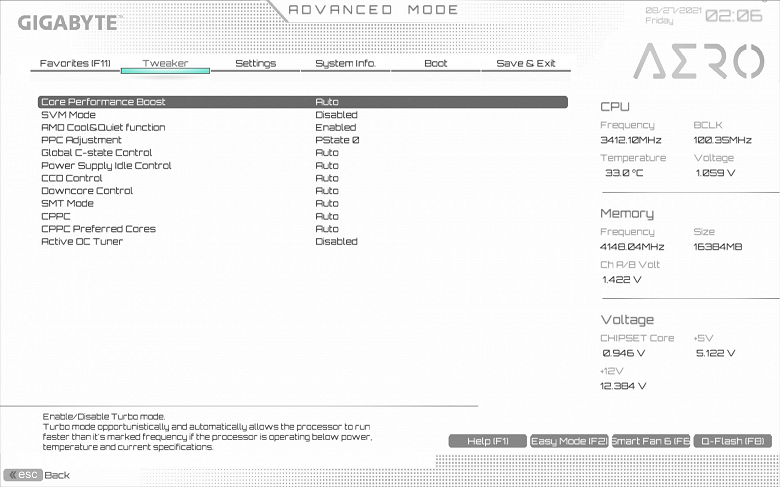Click the memory frequency 4148.04MHz value
The image size is (780, 487).
632,247
